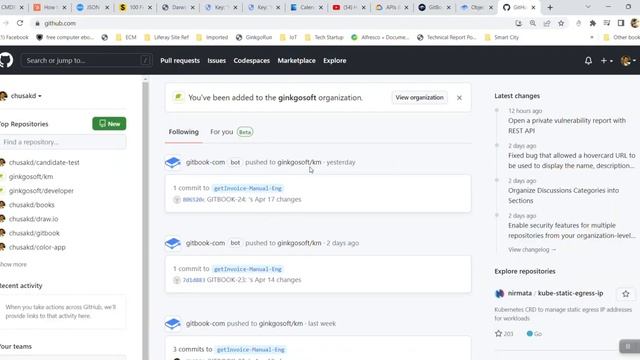640x360 pixels.
Task: Switch to the For you tab
Action: pos(231,132)
